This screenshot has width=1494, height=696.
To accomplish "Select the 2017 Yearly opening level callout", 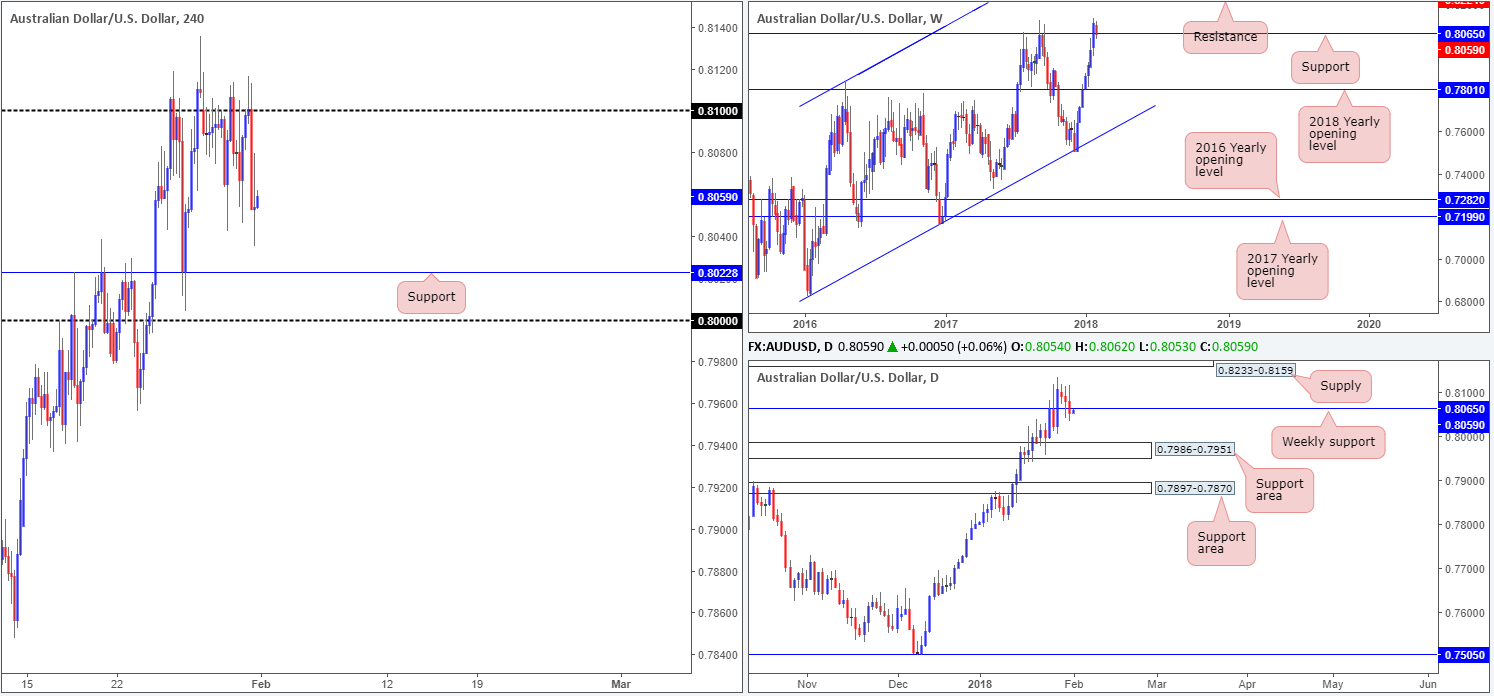I will coord(1282,271).
